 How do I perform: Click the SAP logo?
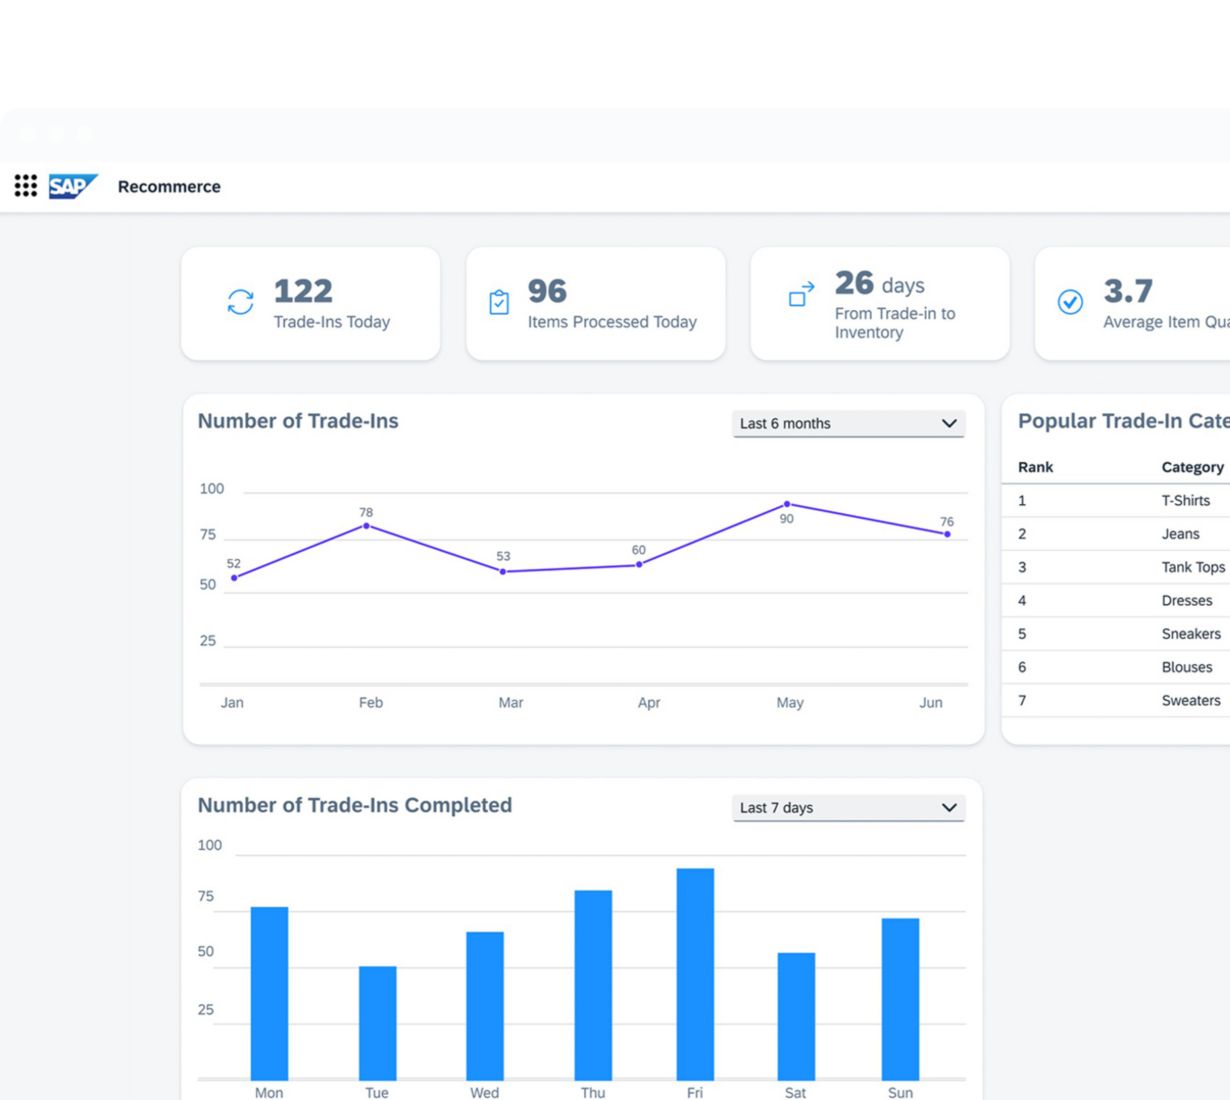pos(72,186)
